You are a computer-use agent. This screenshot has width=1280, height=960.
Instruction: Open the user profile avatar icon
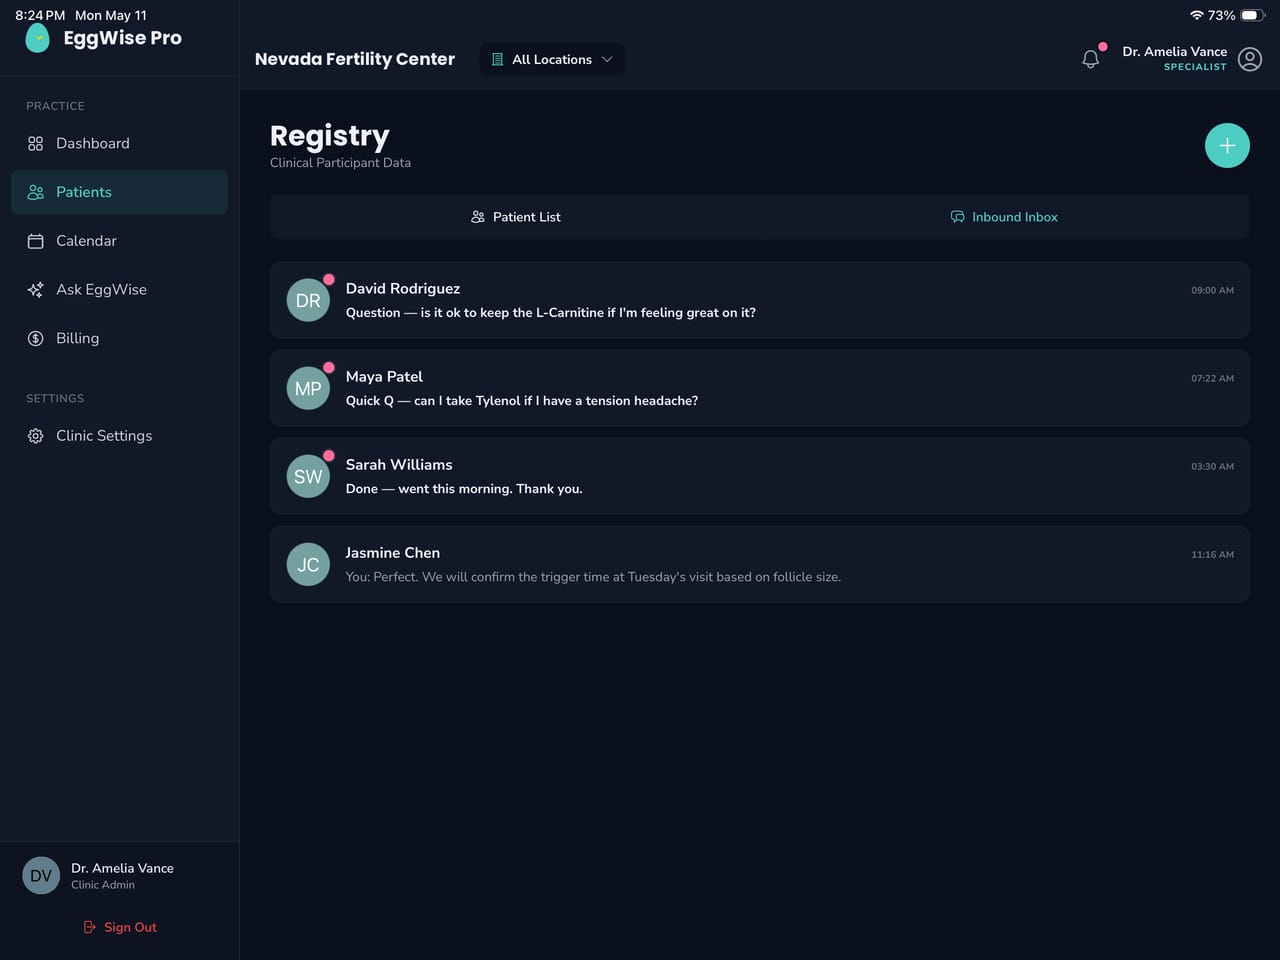1250,59
